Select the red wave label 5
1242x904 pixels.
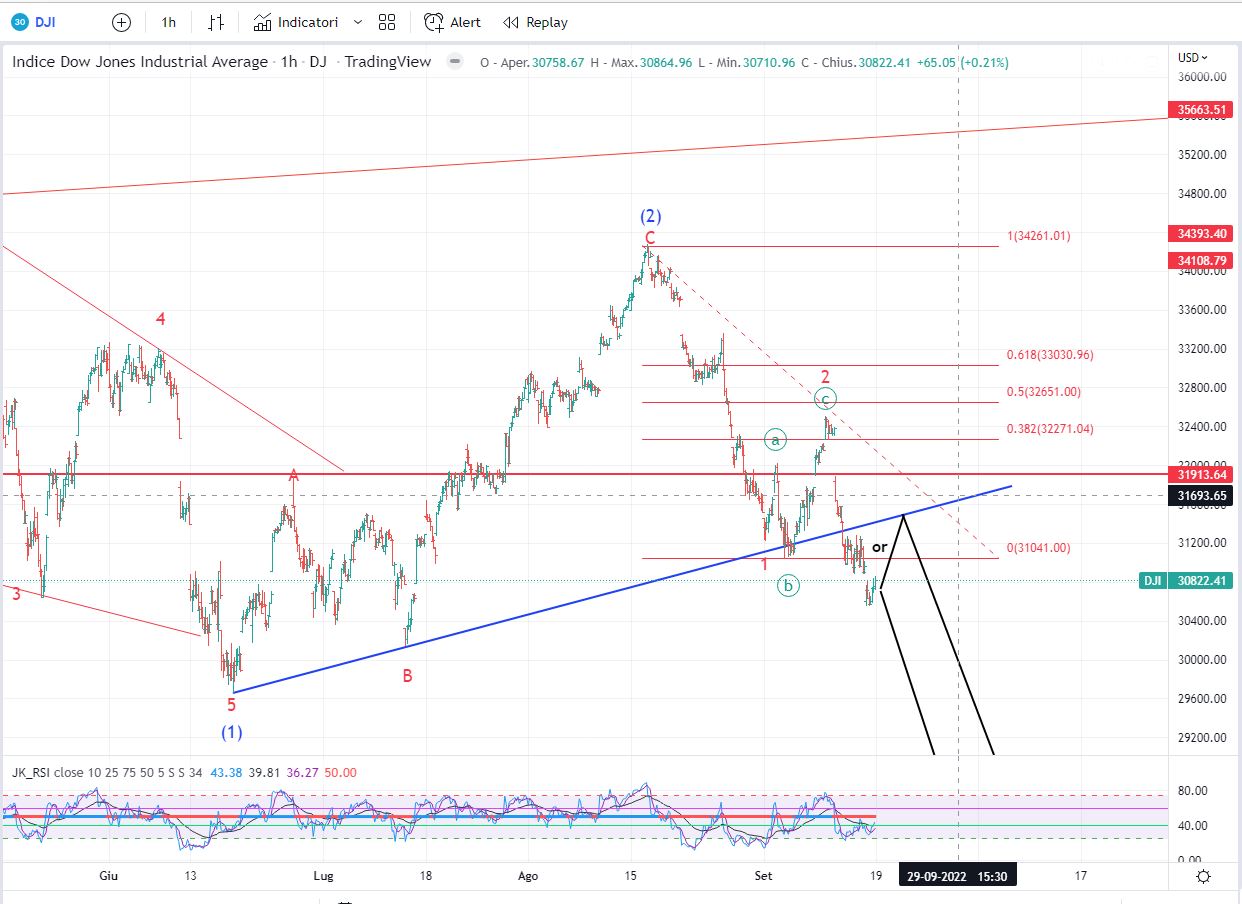(x=231, y=704)
